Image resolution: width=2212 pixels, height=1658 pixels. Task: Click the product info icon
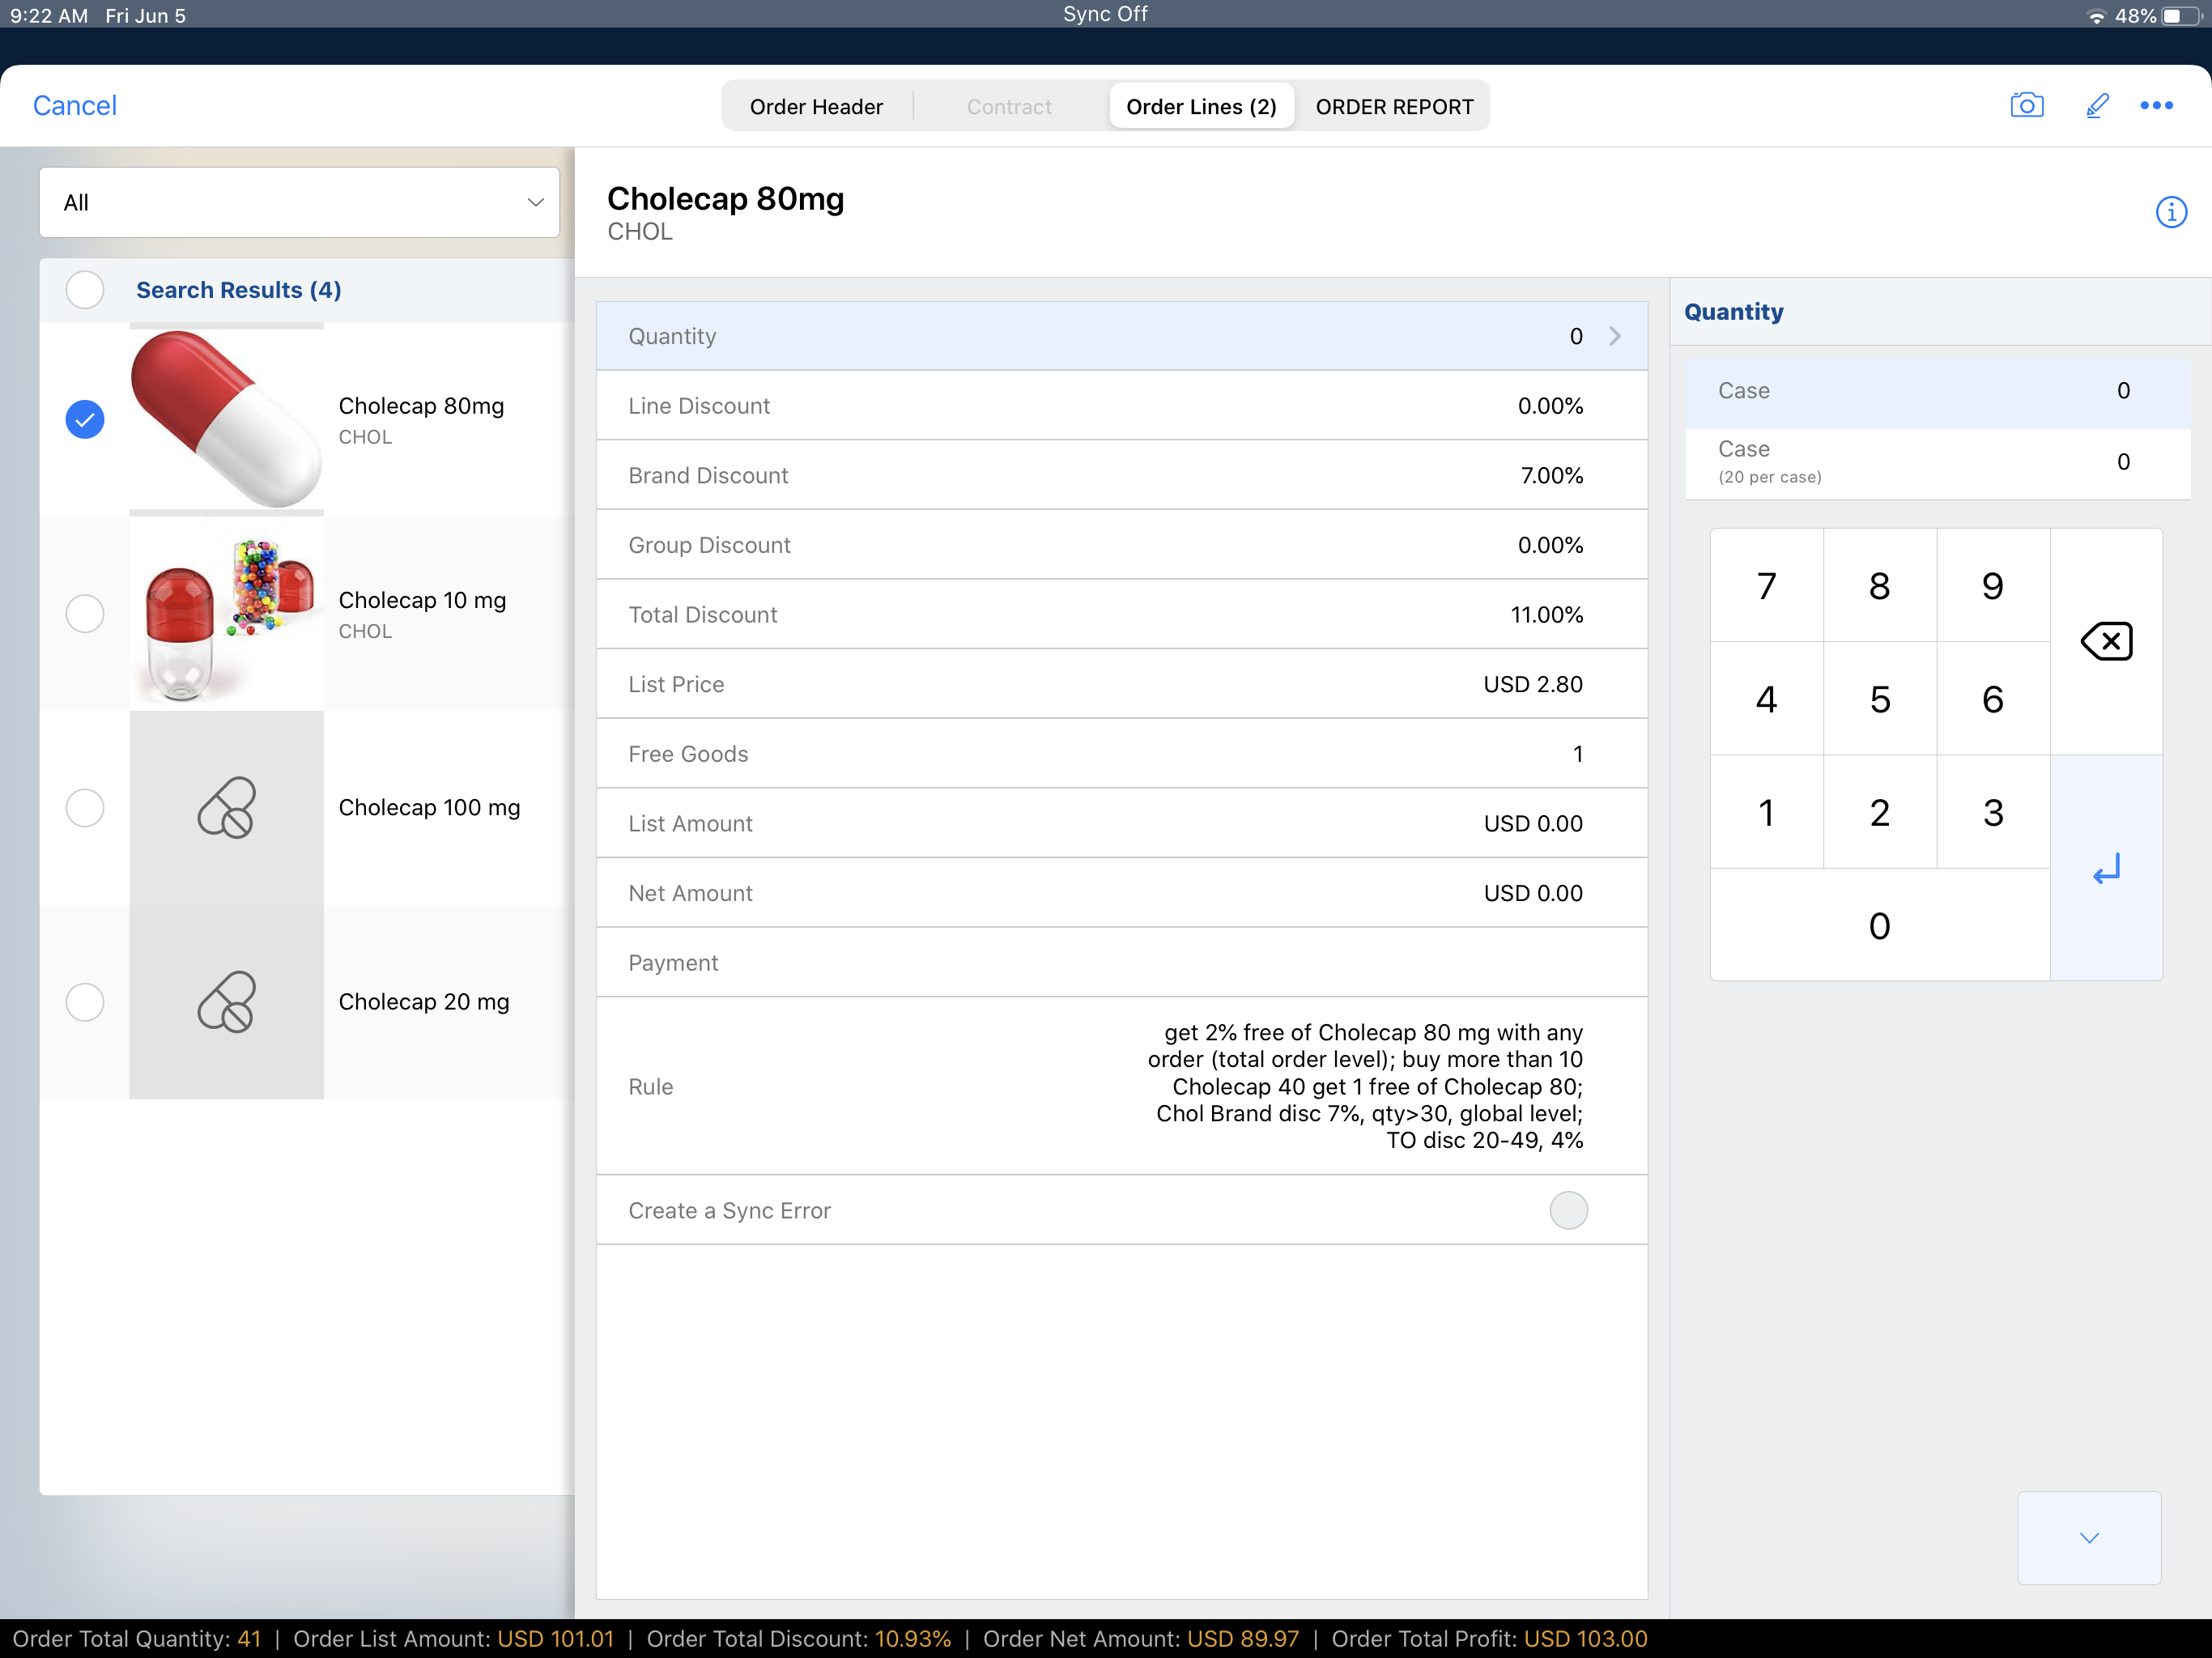tap(2170, 212)
